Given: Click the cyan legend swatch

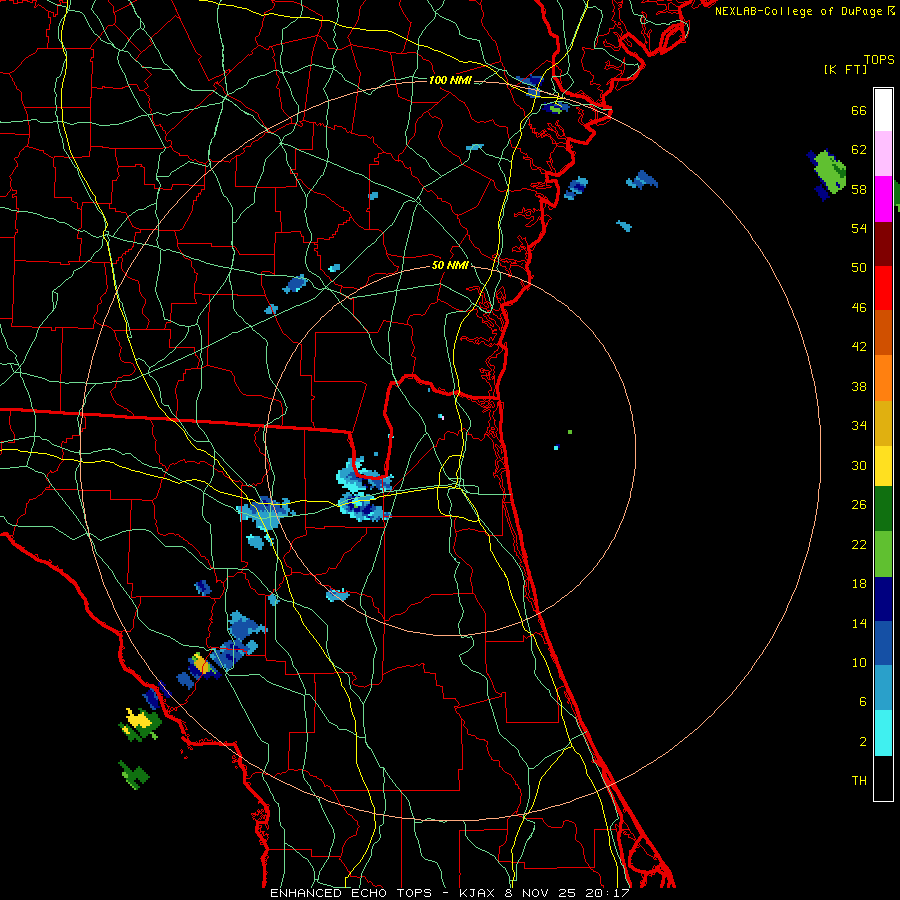Looking at the screenshot, I should [883, 733].
